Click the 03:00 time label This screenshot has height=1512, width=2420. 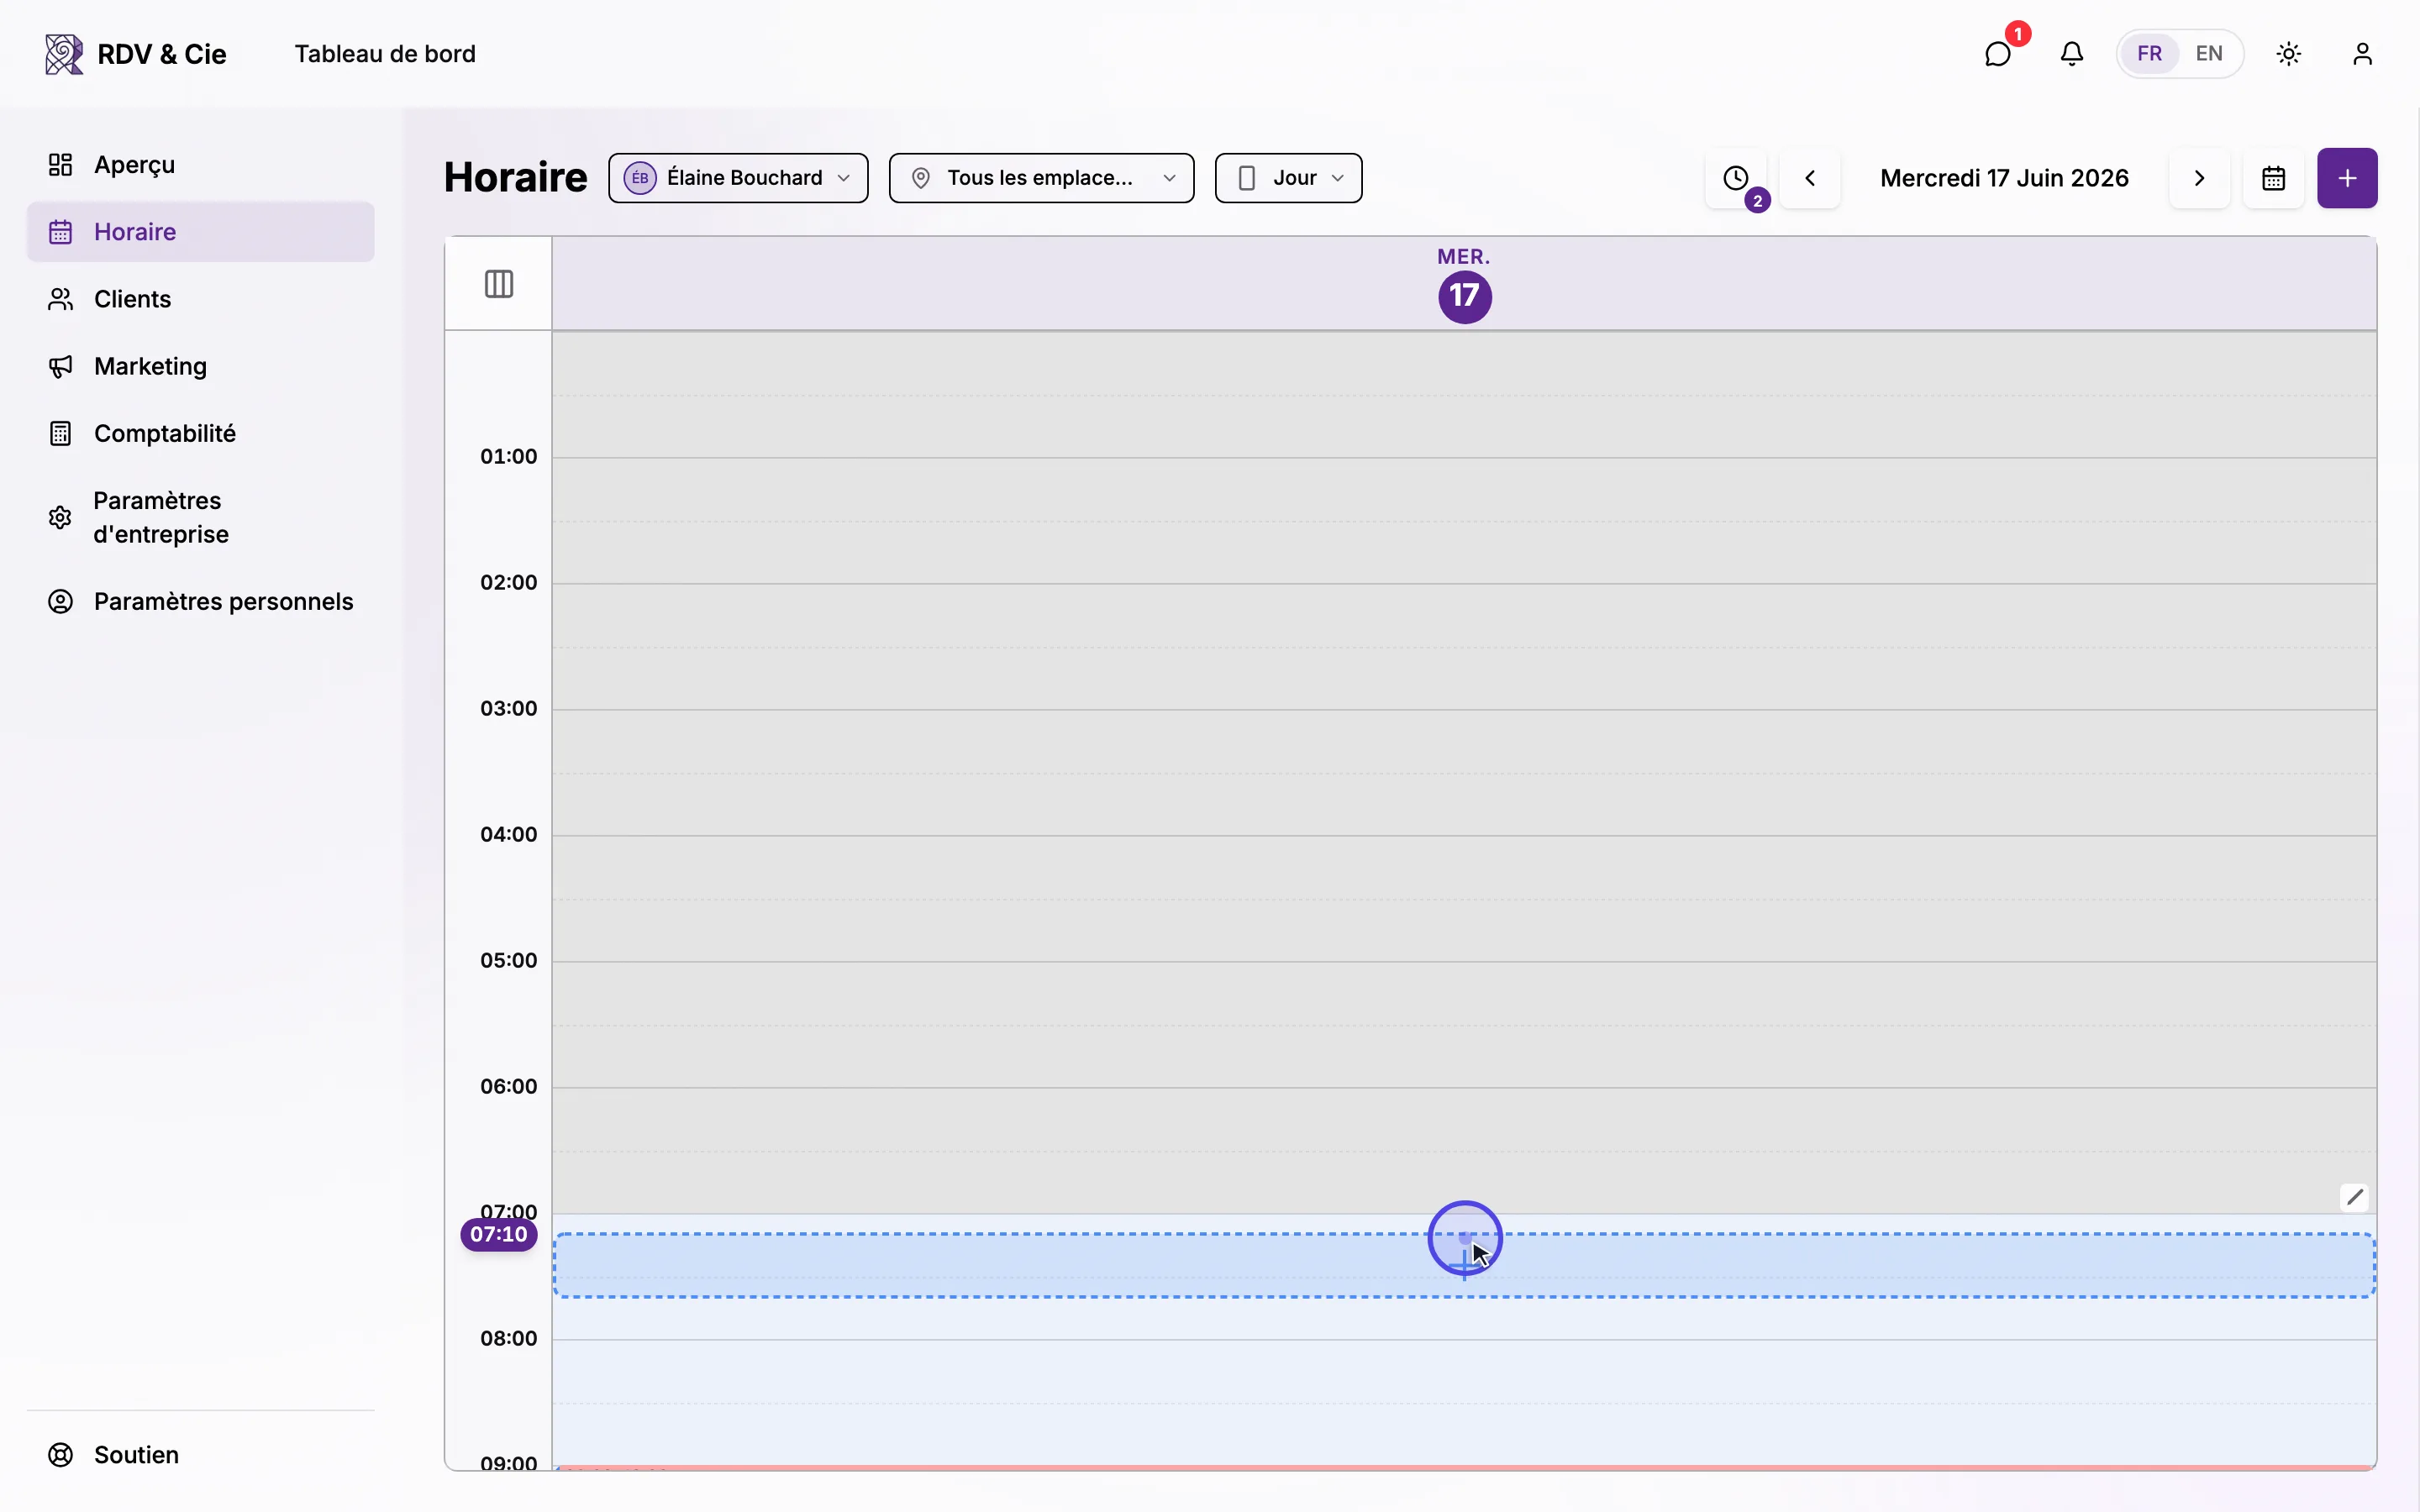[x=508, y=708]
